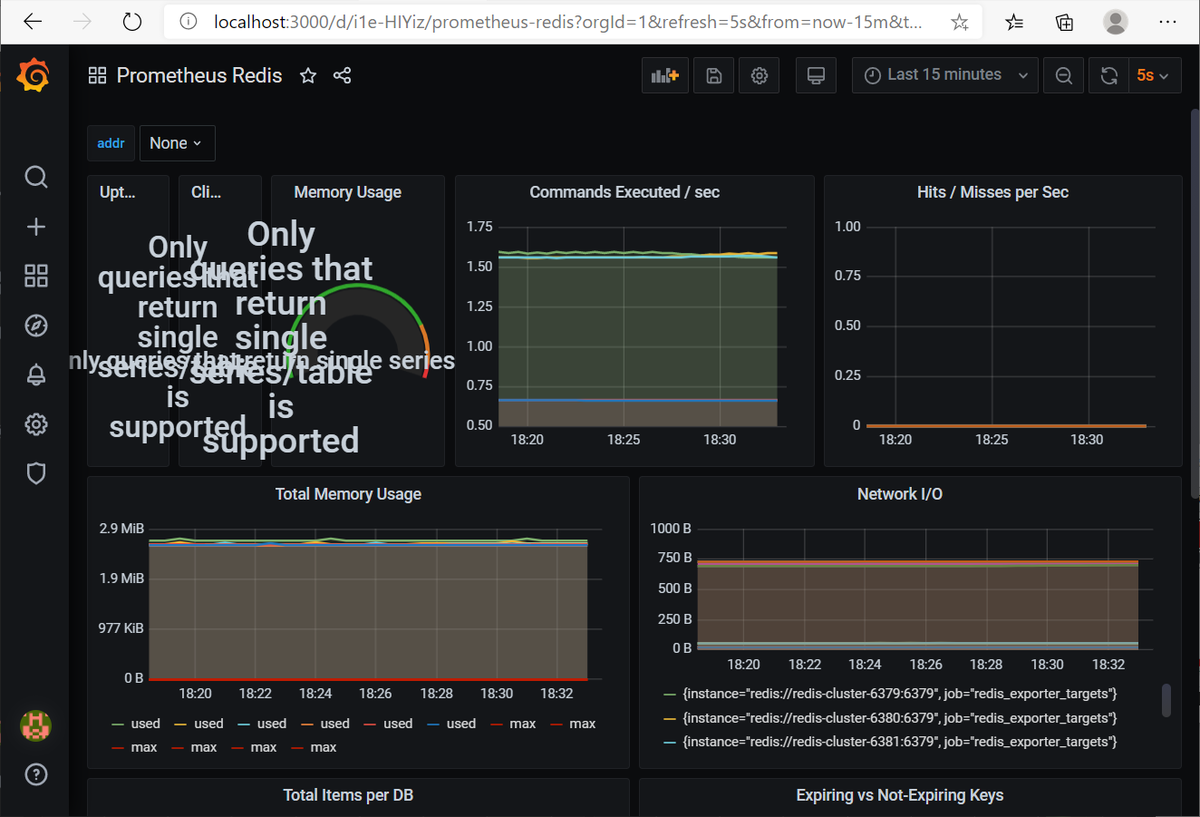Open browser profile avatar

1116,22
